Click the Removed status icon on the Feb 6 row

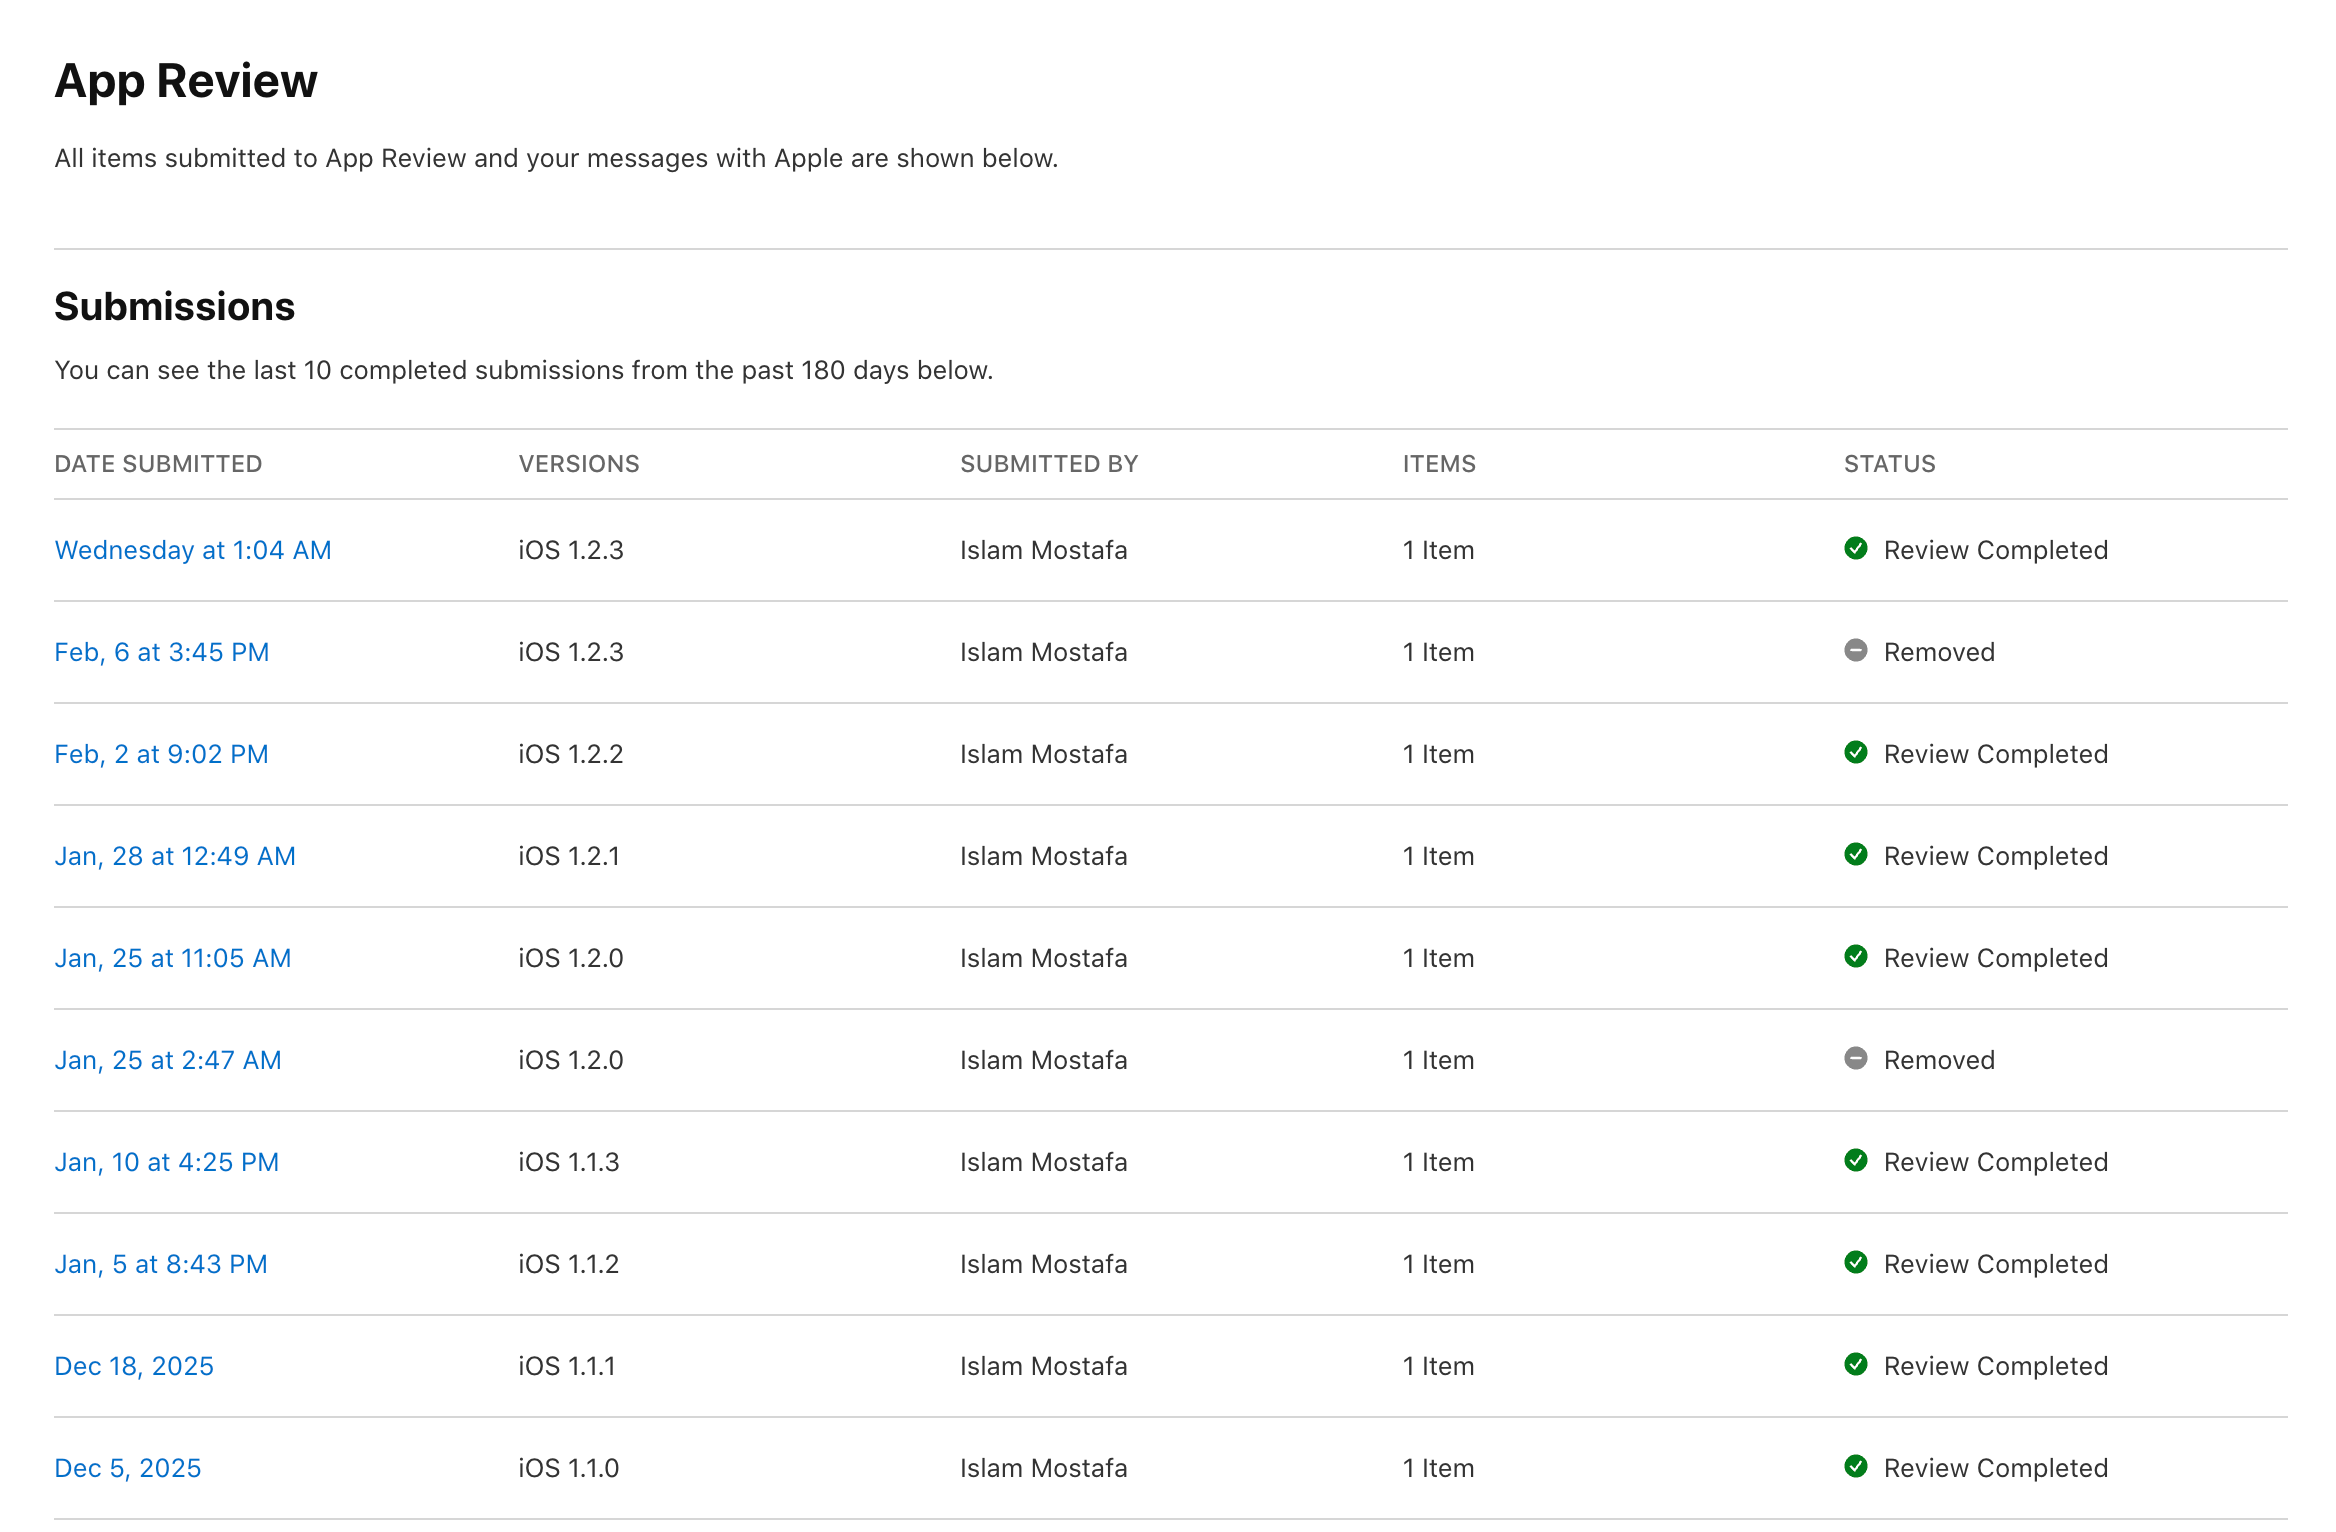[1857, 652]
